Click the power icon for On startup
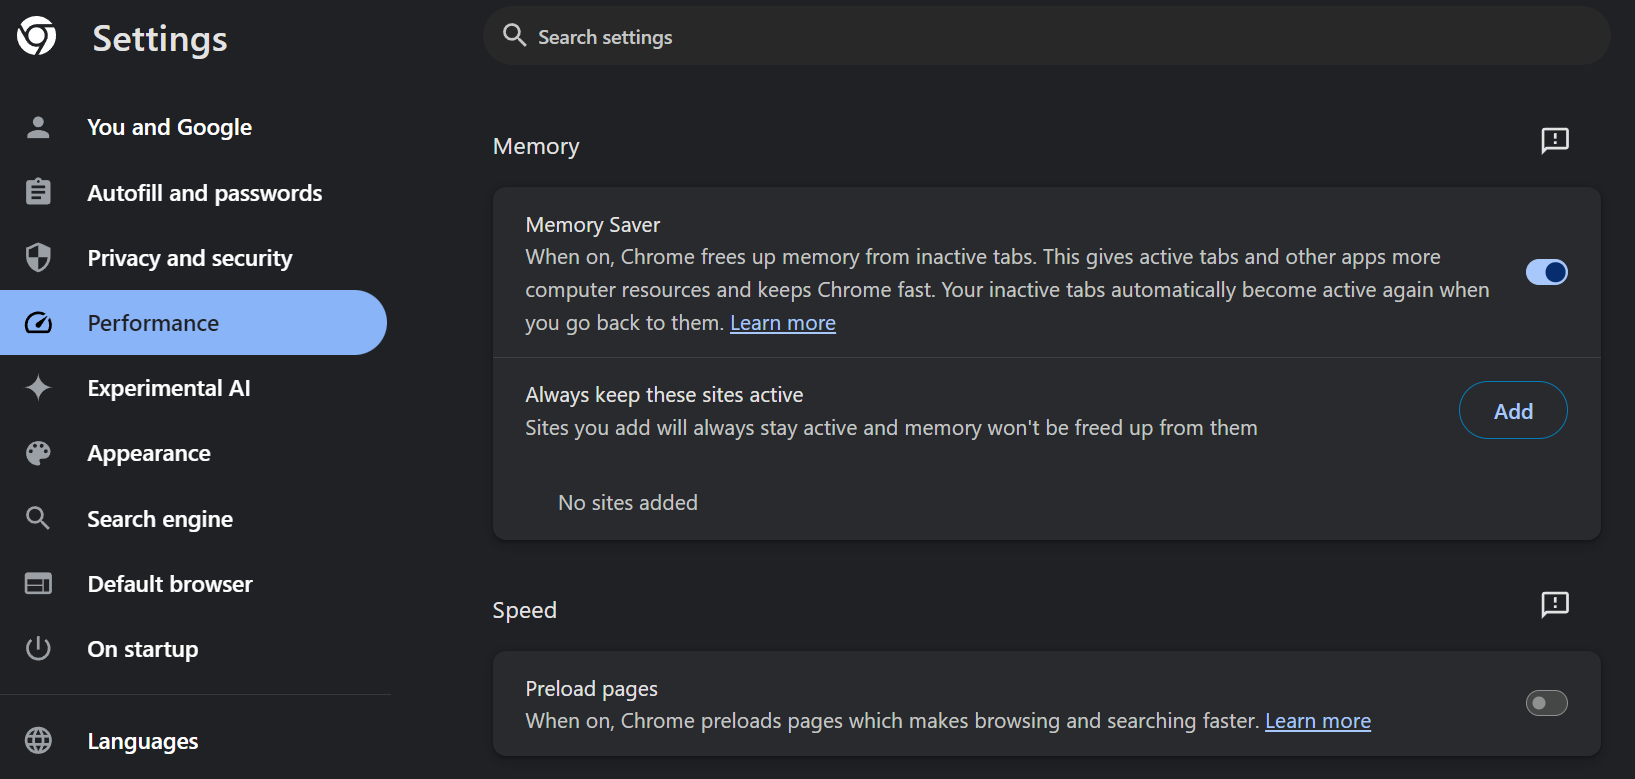Viewport: 1635px width, 779px height. coord(38,649)
